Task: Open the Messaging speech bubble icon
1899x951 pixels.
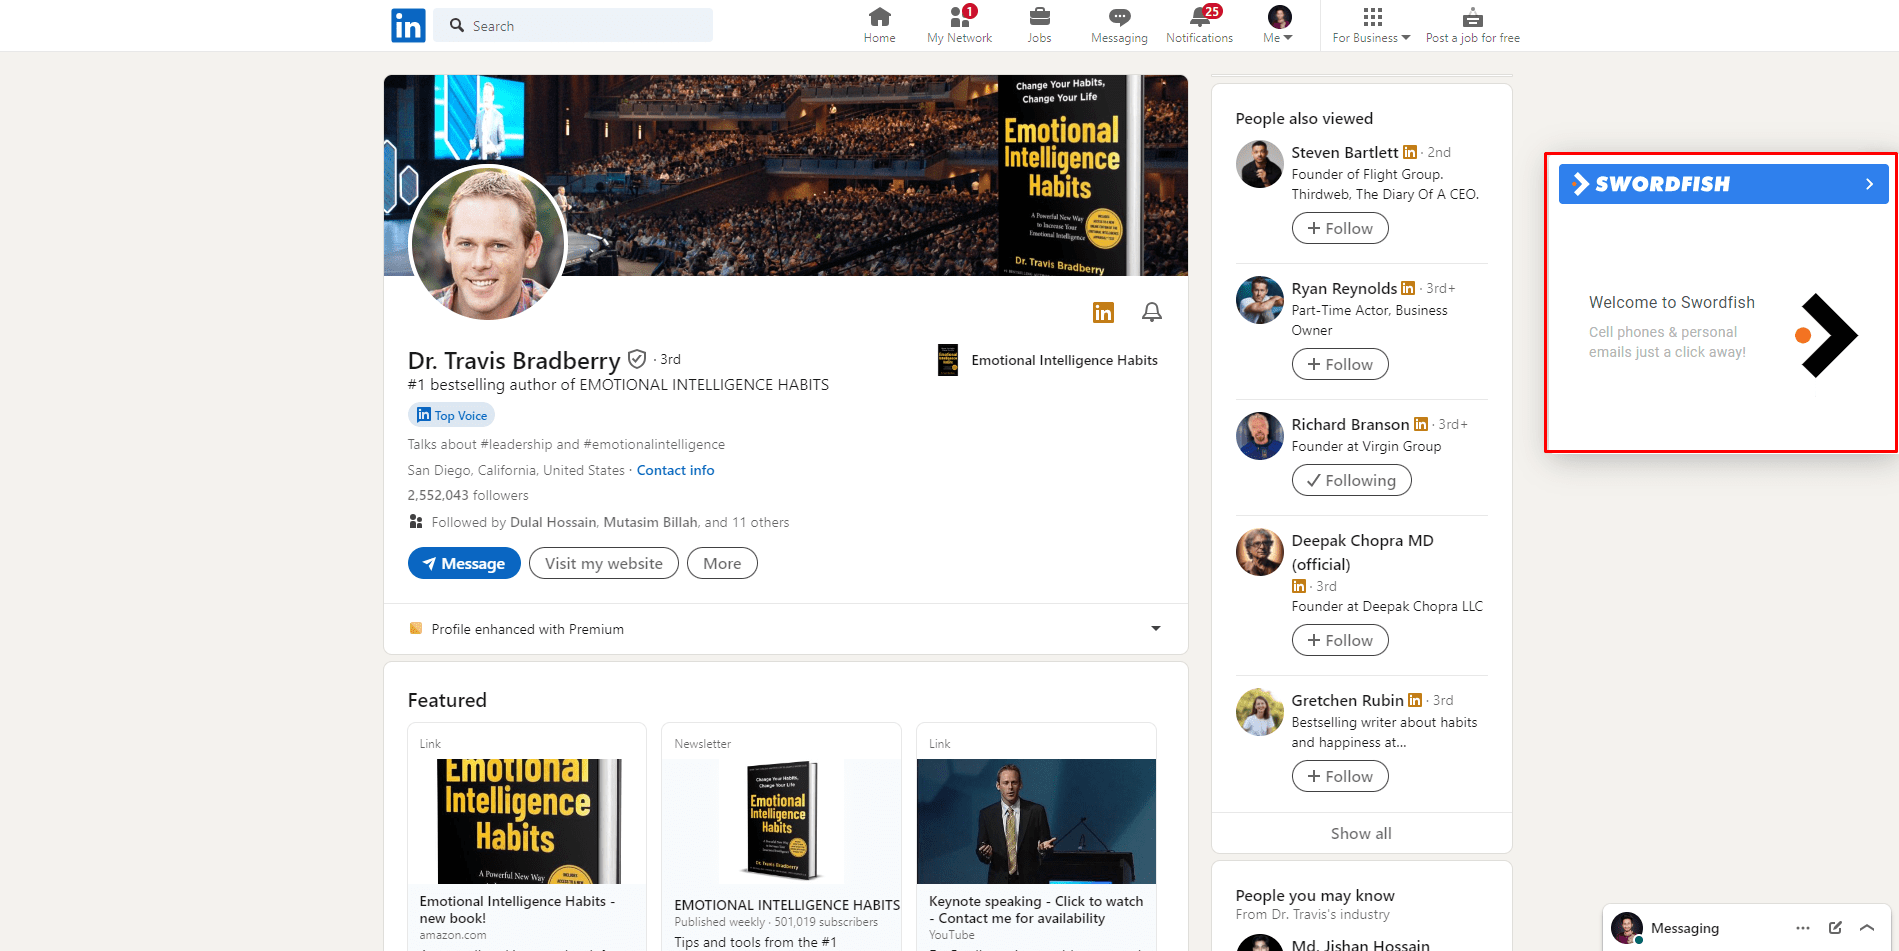Action: (x=1118, y=18)
